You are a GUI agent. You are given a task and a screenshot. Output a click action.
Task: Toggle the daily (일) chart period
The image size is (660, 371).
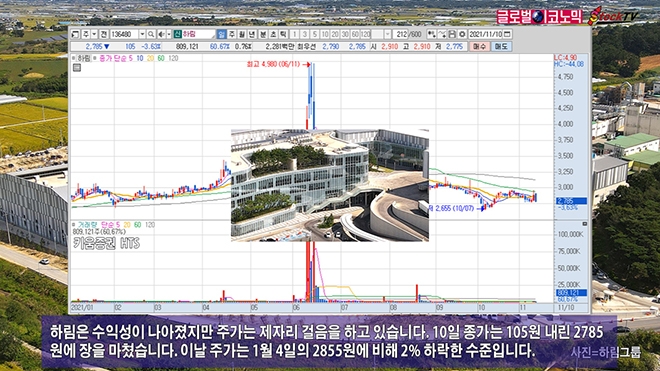(221, 34)
